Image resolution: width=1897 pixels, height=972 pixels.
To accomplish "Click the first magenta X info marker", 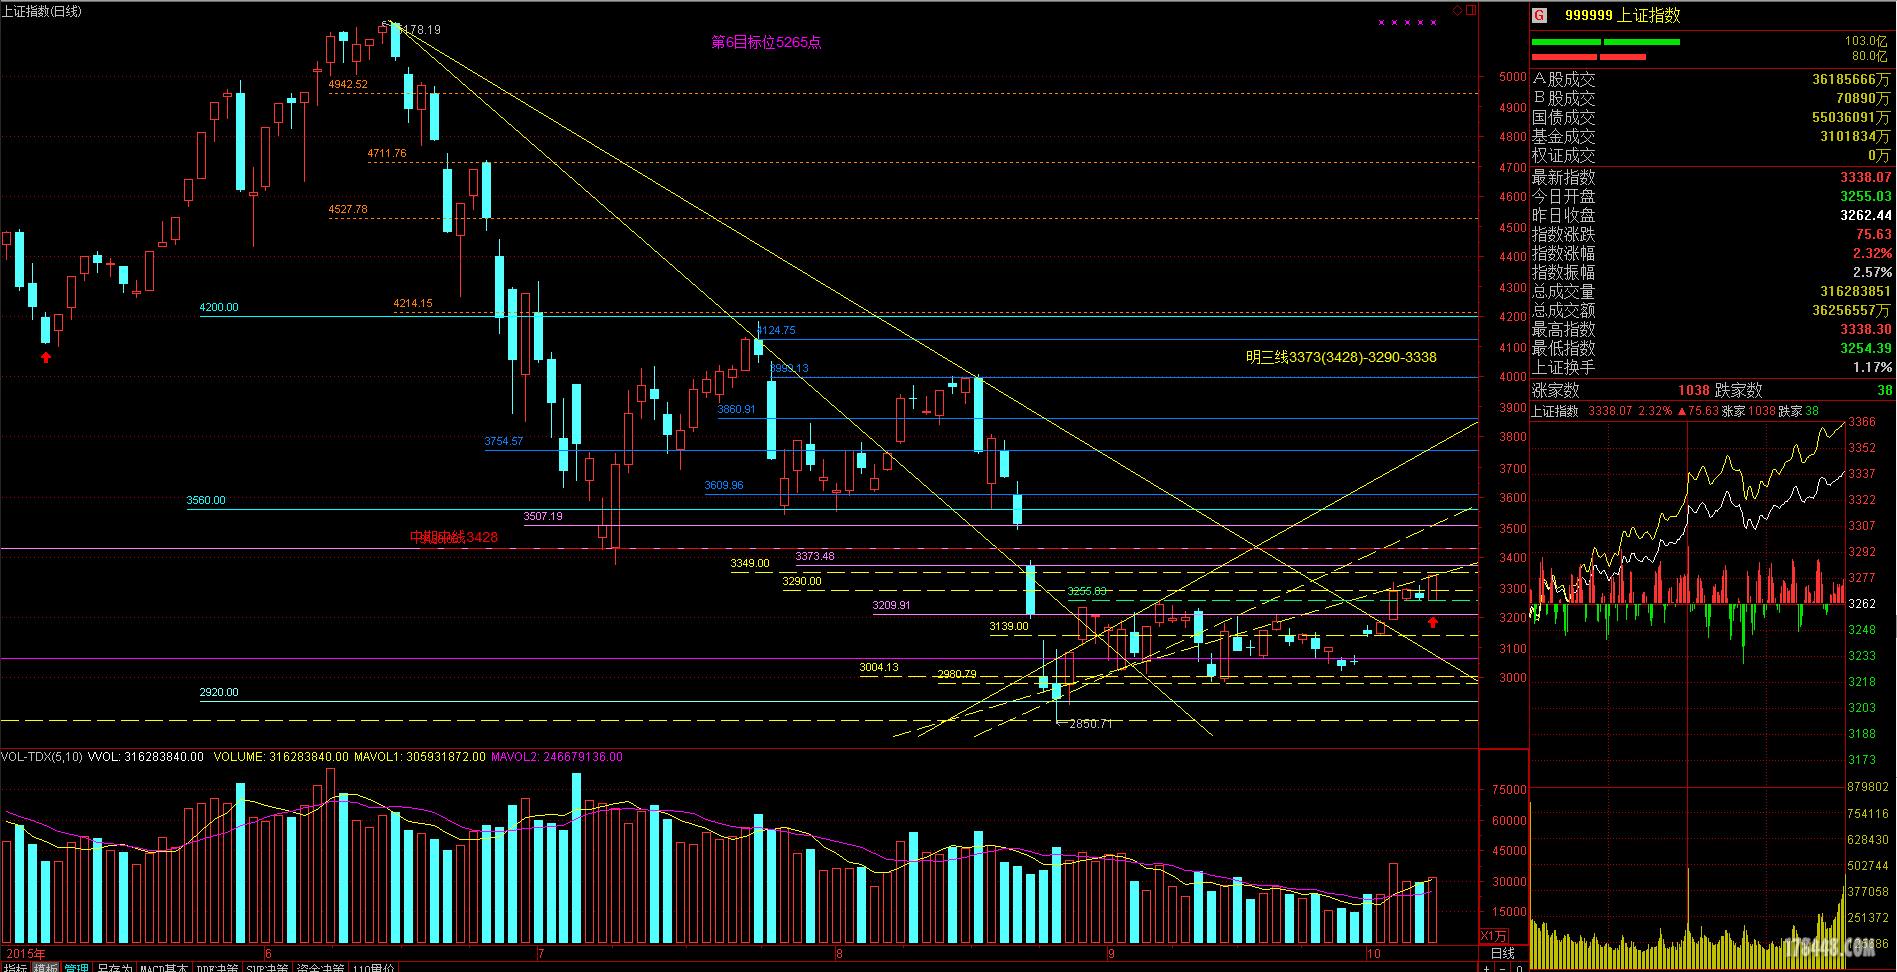I will tap(1382, 22).
